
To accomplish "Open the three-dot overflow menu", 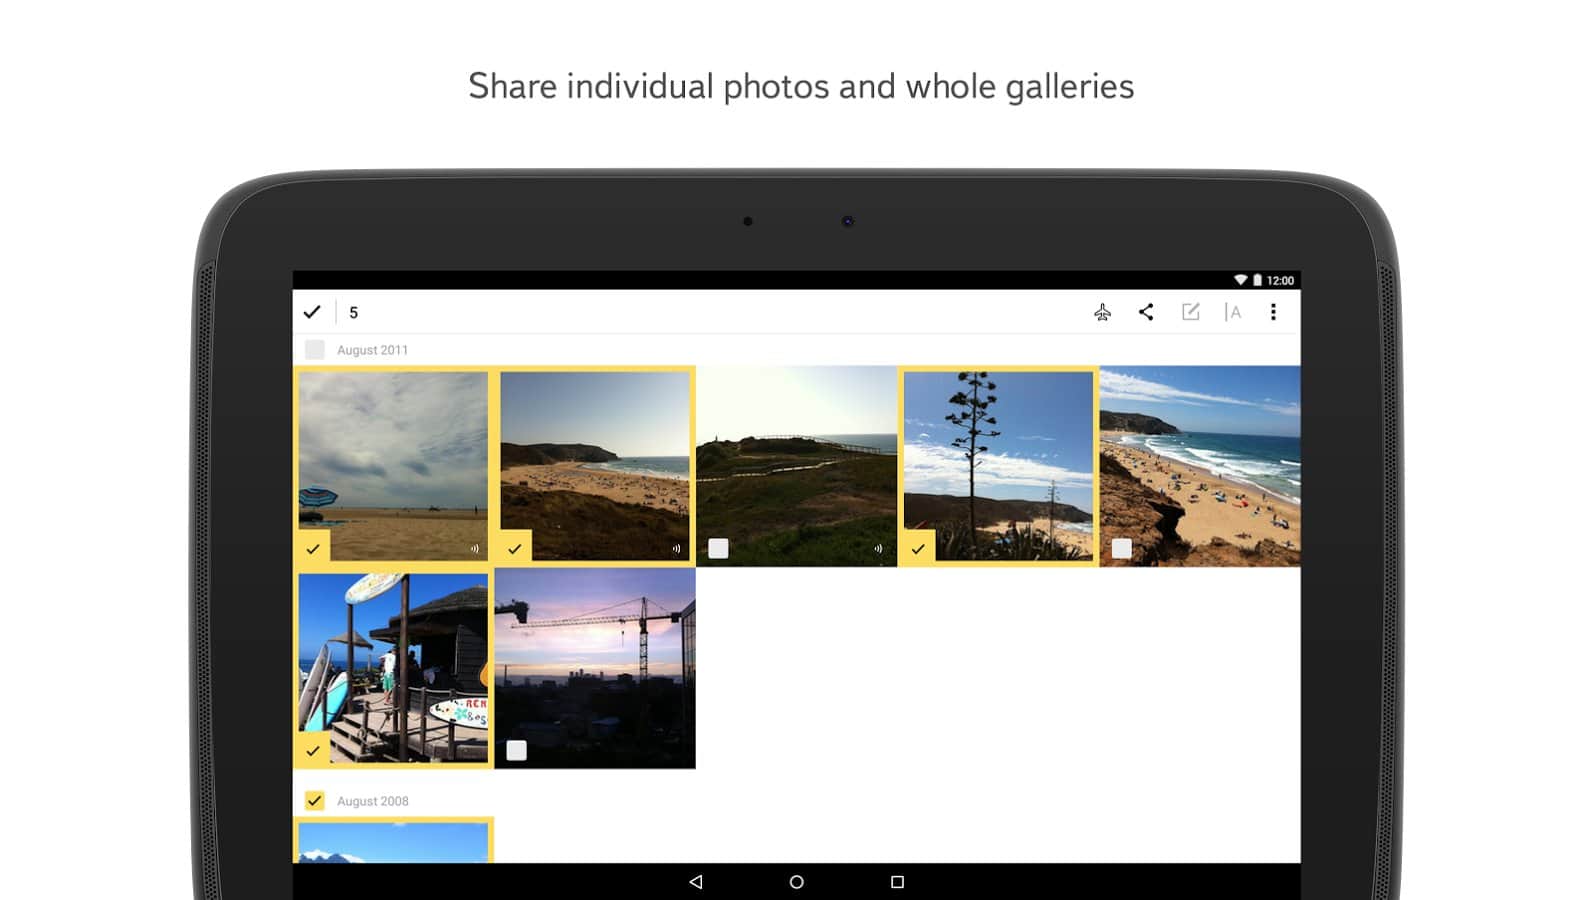I will pyautogui.click(x=1273, y=312).
